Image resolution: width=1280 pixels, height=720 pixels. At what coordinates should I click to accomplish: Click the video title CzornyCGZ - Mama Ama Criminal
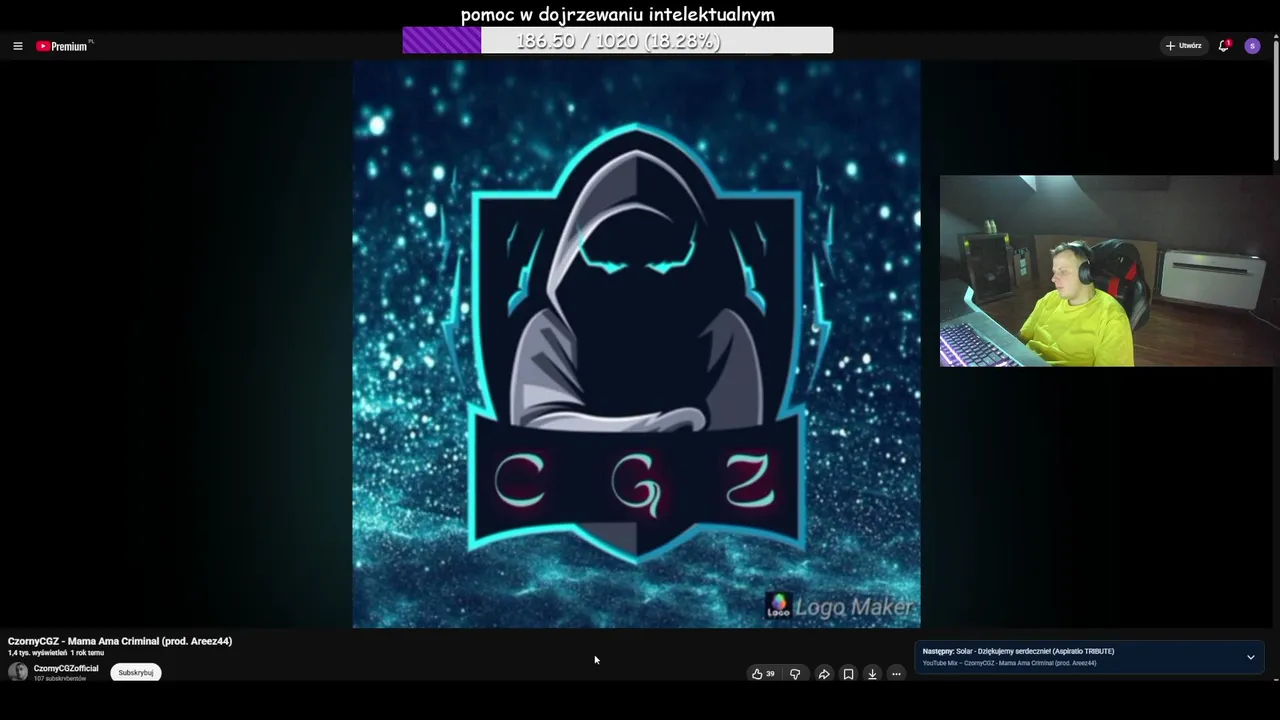120,641
